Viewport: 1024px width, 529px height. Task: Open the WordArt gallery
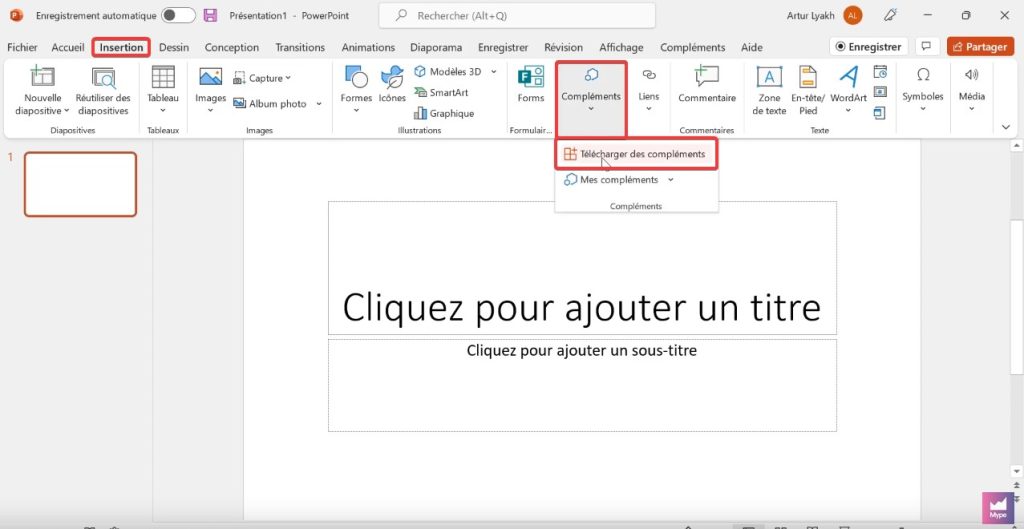(848, 90)
